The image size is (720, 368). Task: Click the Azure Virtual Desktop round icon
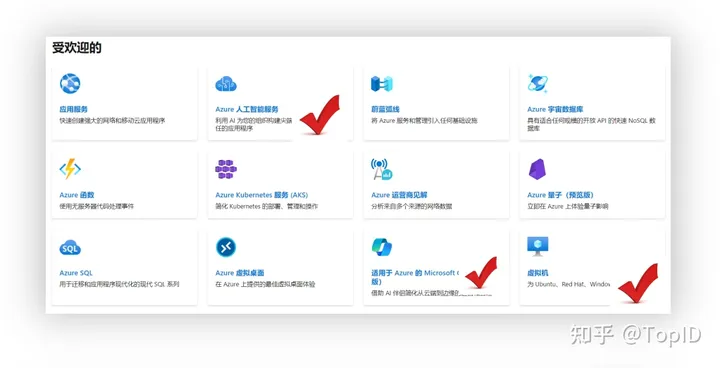[x=226, y=247]
